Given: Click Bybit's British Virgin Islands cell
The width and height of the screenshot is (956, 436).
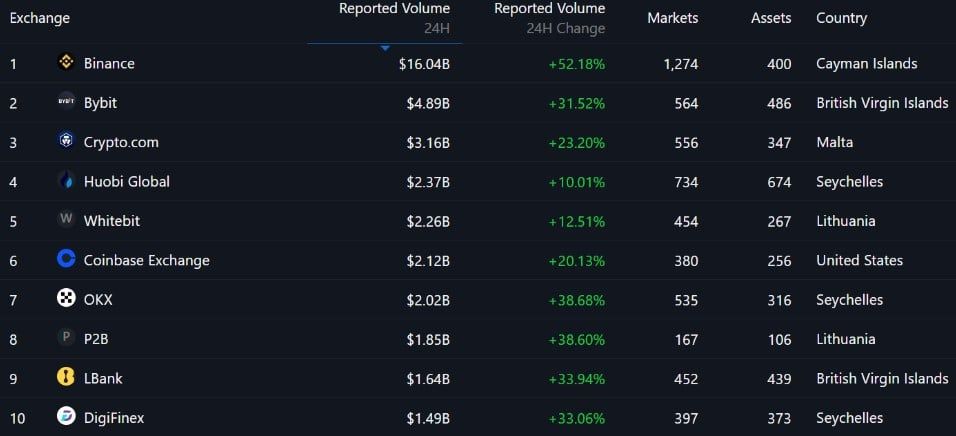Looking at the screenshot, I should (x=882, y=103).
